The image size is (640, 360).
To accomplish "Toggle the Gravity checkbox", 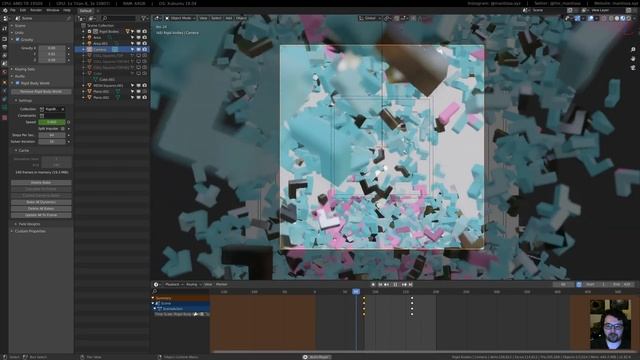I will click(x=18, y=40).
